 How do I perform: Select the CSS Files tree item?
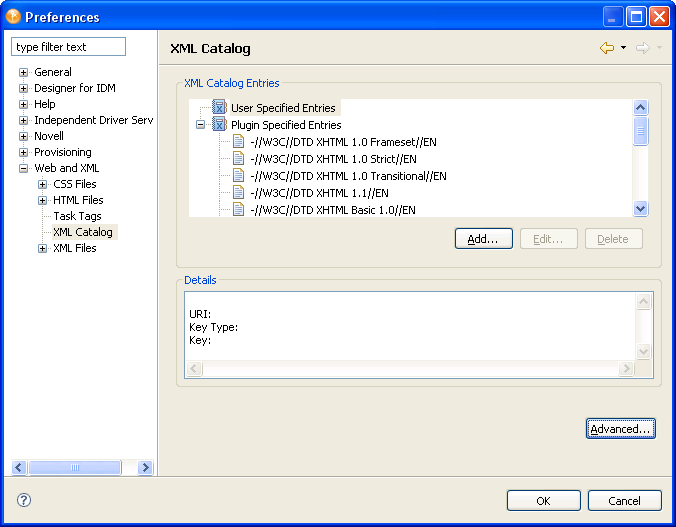[x=75, y=184]
